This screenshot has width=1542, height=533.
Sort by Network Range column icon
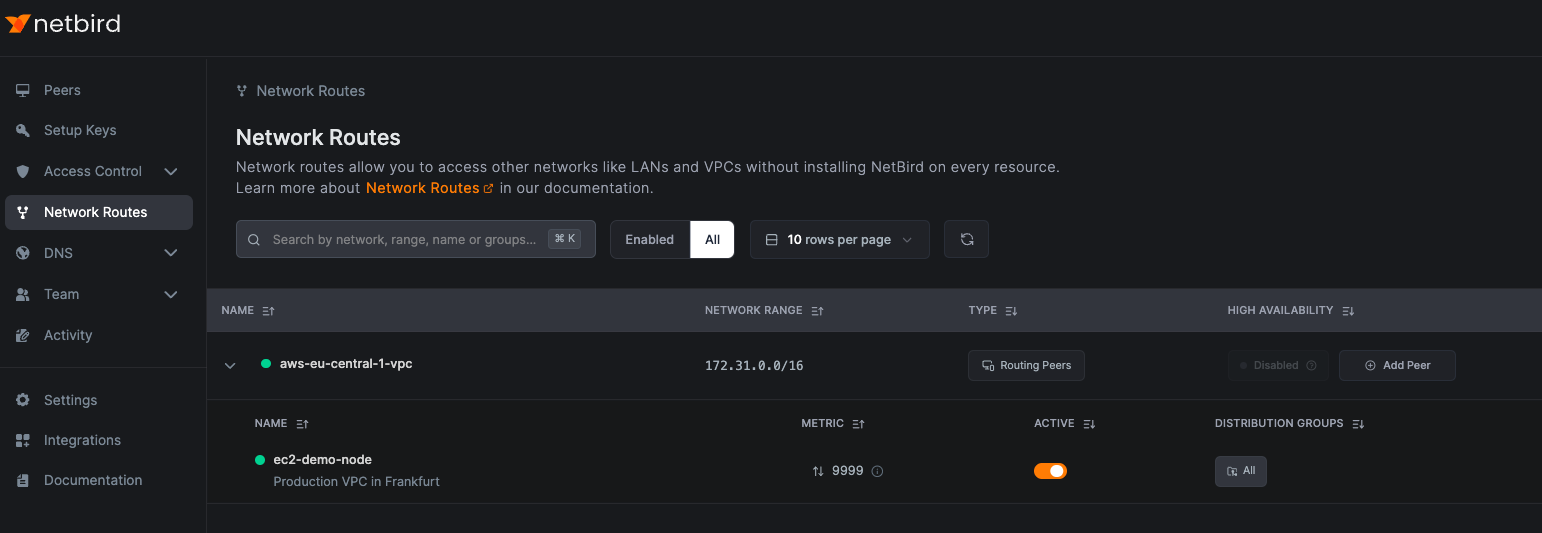(817, 311)
